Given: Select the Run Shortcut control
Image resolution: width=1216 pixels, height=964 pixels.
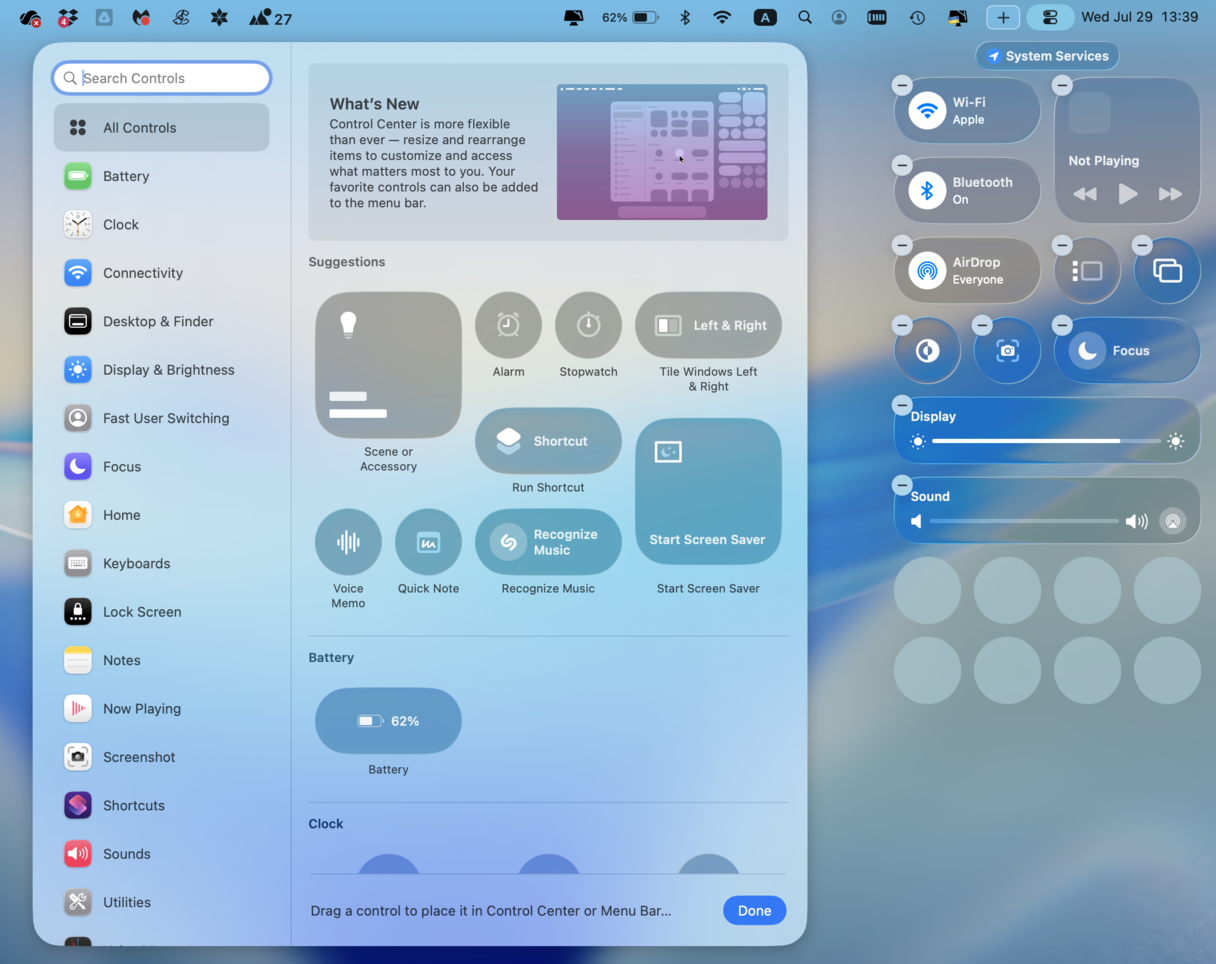Looking at the screenshot, I should [548, 441].
